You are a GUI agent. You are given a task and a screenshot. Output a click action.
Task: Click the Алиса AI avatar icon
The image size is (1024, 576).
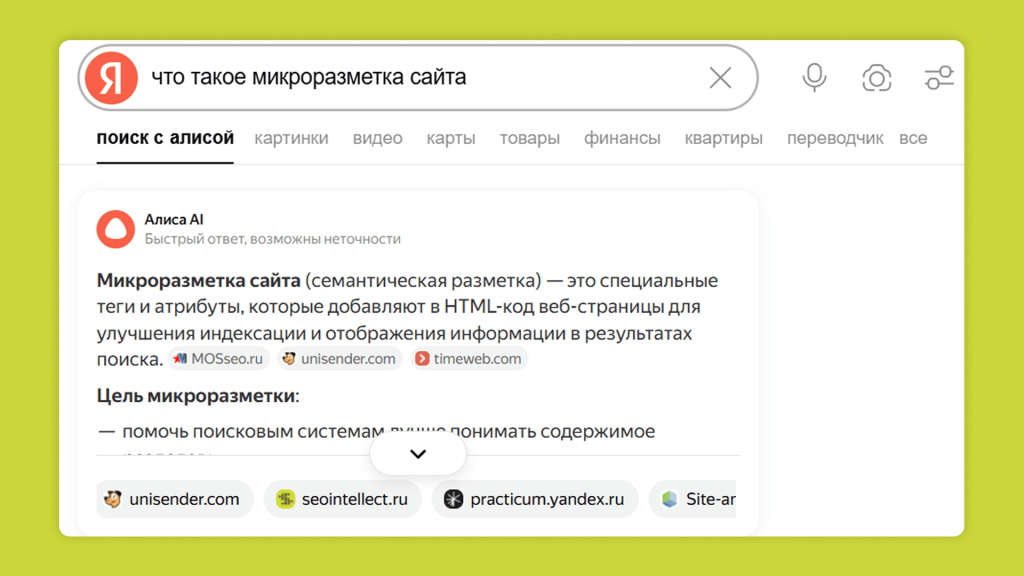pos(116,229)
